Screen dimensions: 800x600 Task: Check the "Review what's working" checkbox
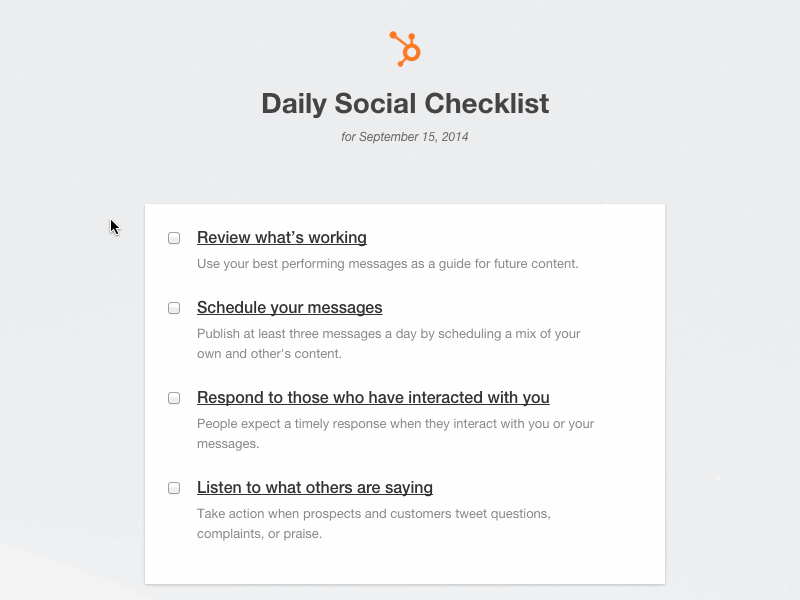point(173,237)
